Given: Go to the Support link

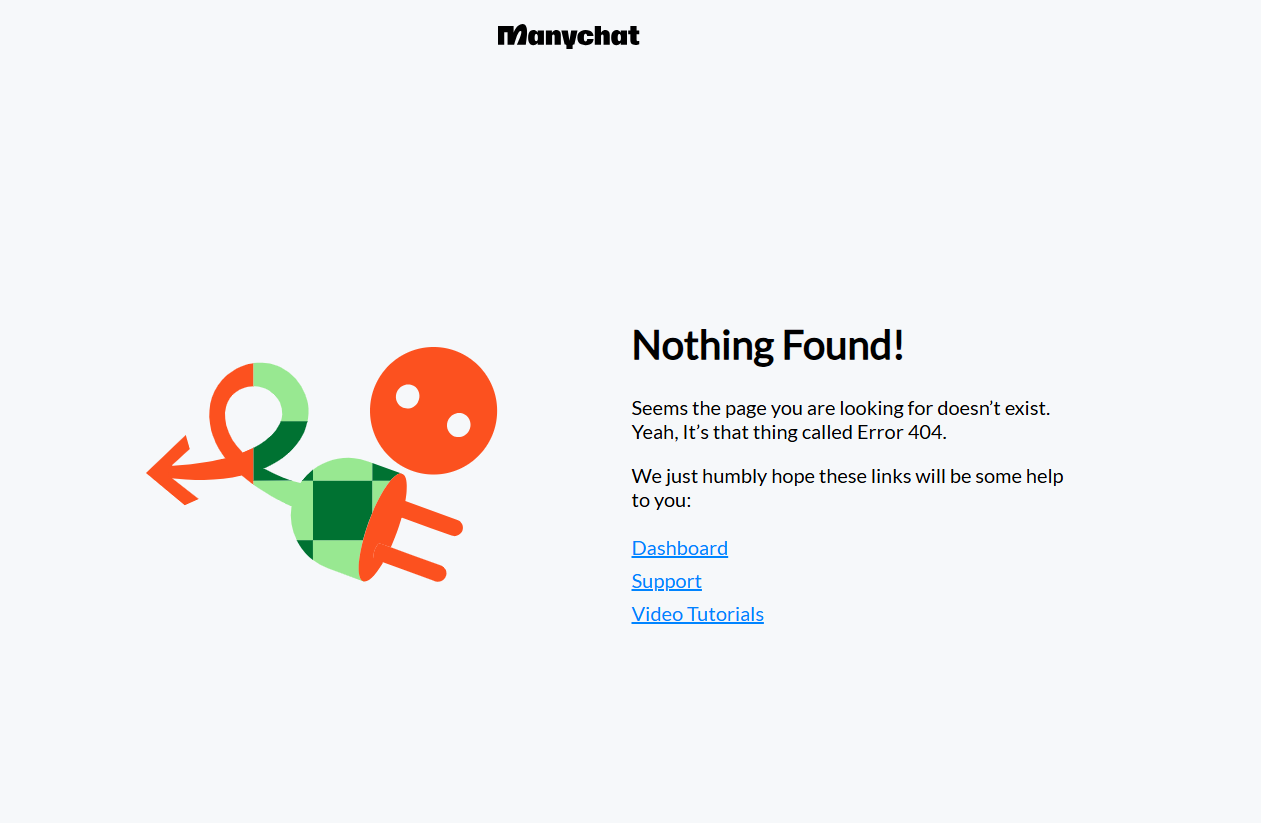Looking at the screenshot, I should [x=667, y=581].
